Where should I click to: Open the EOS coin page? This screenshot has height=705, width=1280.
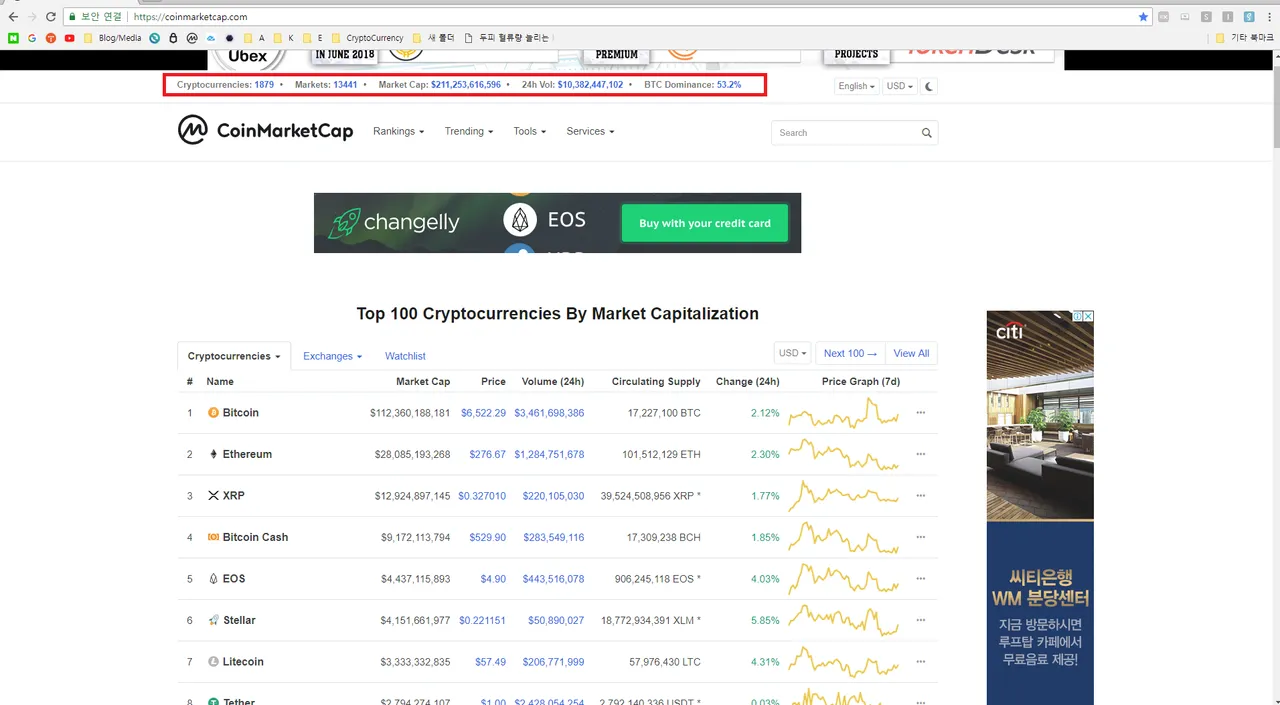tap(234, 579)
